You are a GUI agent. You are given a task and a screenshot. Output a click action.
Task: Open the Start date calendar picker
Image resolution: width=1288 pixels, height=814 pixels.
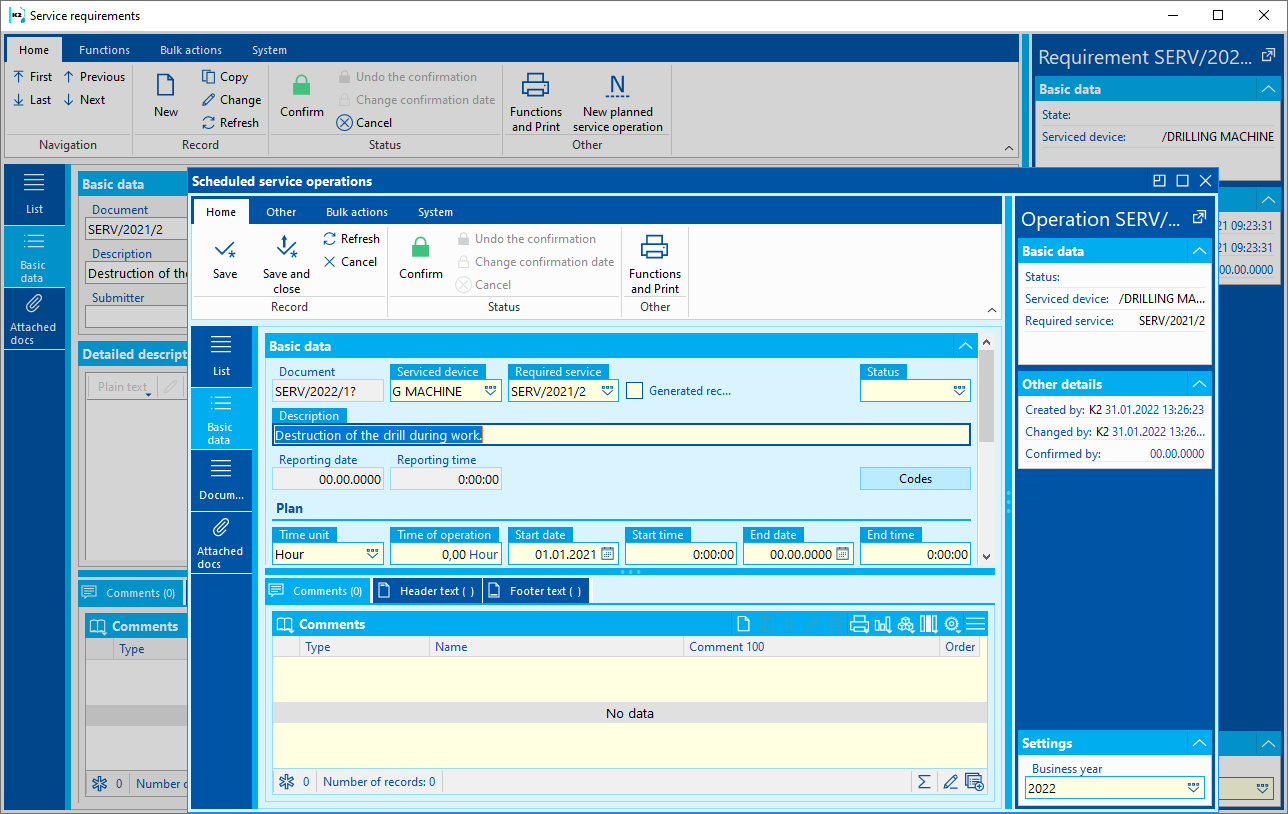click(x=607, y=554)
